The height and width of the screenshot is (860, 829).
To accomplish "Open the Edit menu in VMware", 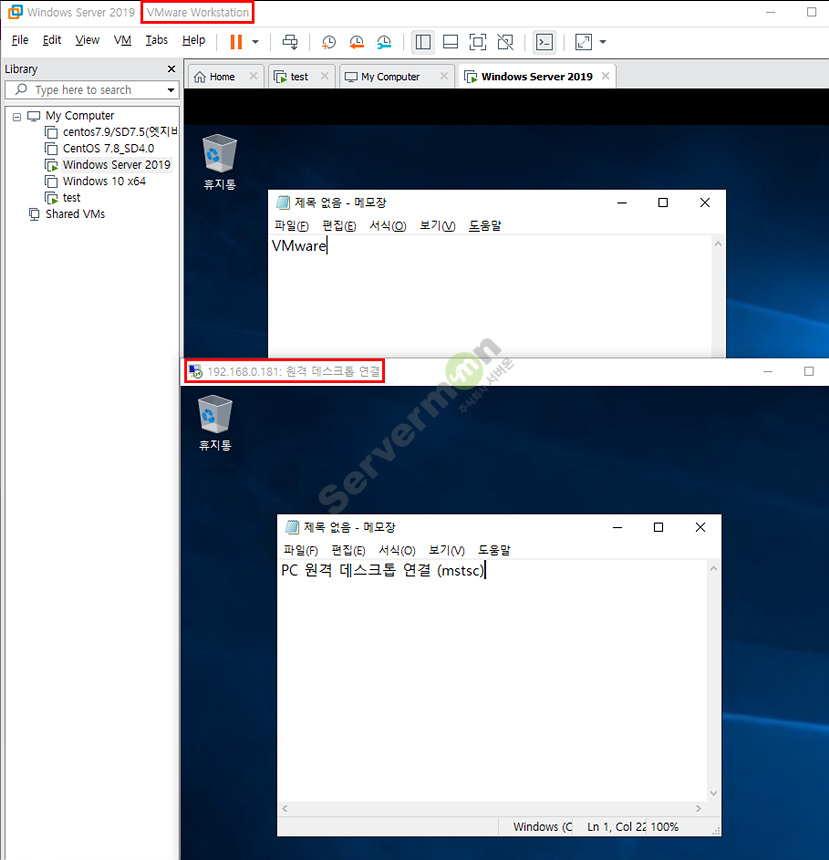I will click(x=52, y=40).
